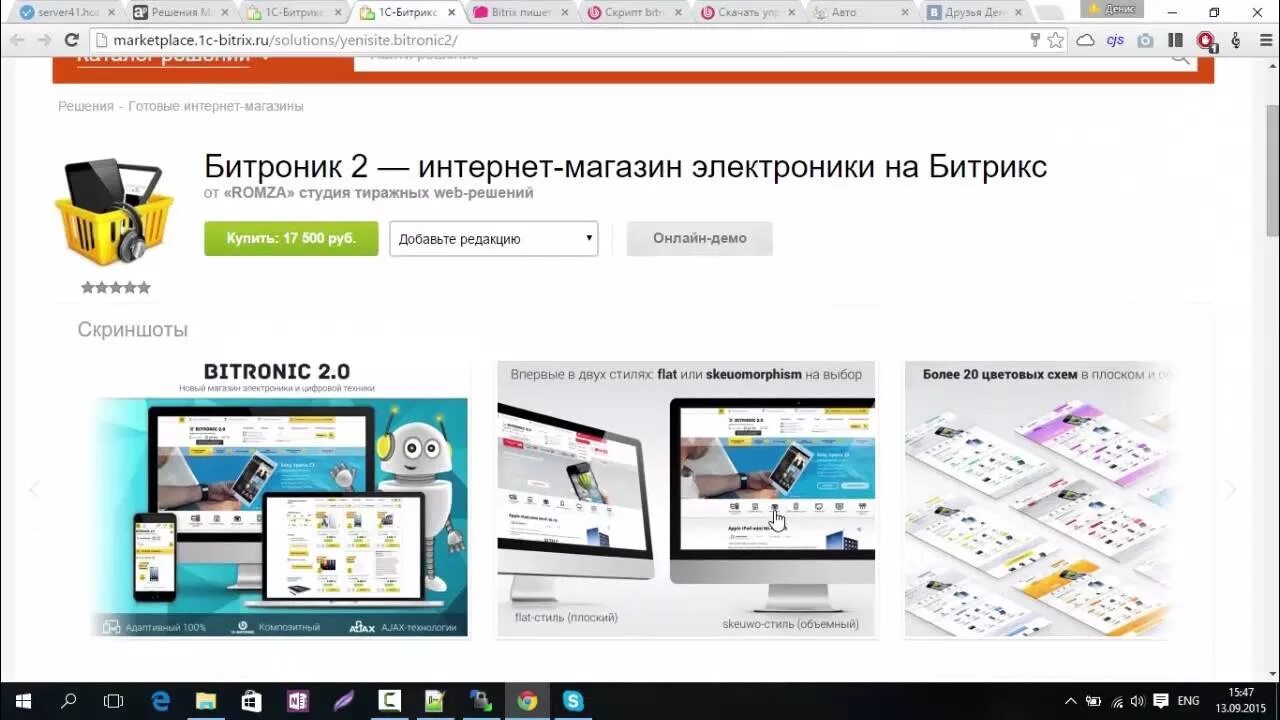
Task: Open Windows Store from the taskbar
Action: (252, 701)
